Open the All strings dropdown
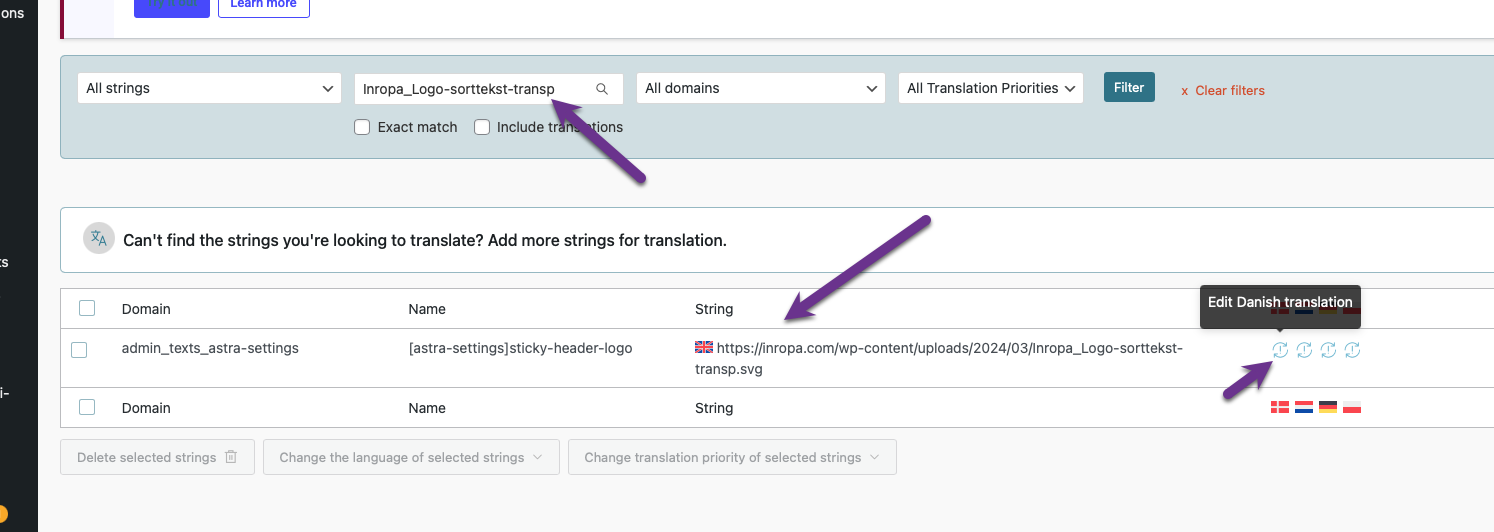The image size is (1494, 532). 209,88
